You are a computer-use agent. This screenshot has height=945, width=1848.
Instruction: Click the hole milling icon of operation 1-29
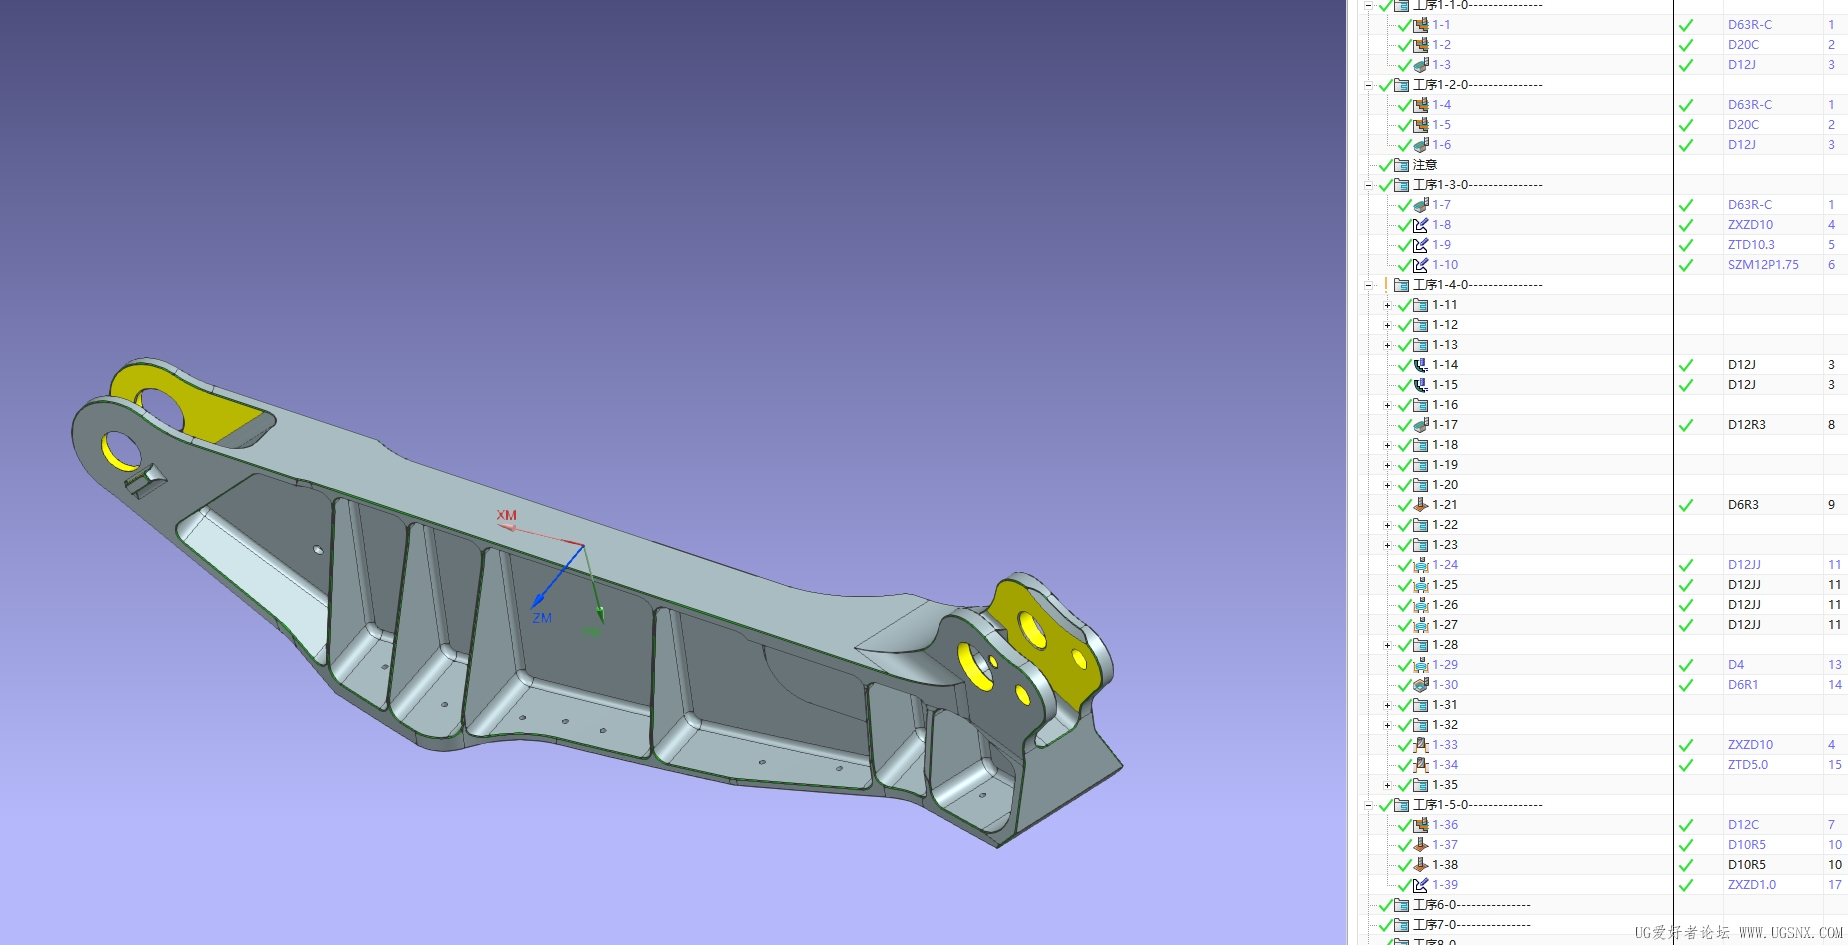point(1420,665)
